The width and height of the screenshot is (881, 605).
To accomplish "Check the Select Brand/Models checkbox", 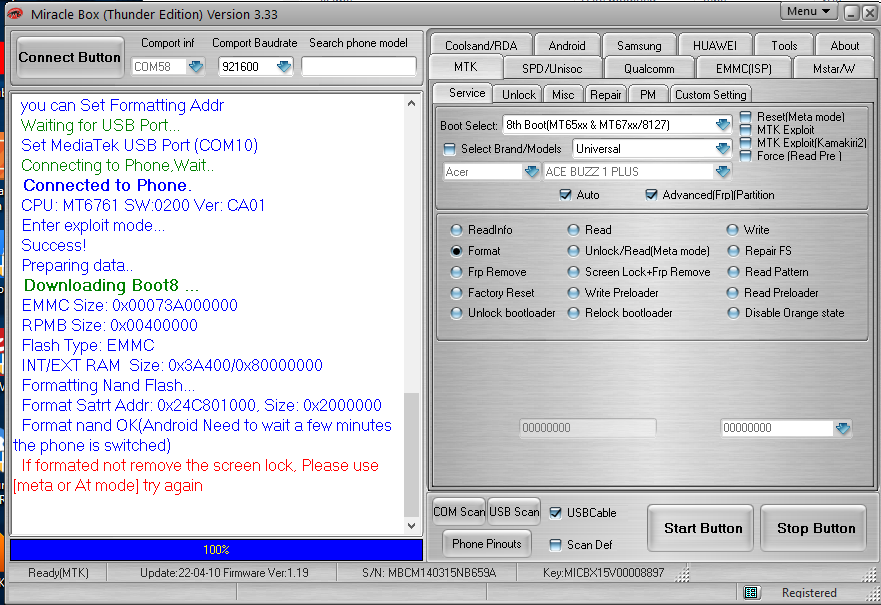I will (449, 149).
